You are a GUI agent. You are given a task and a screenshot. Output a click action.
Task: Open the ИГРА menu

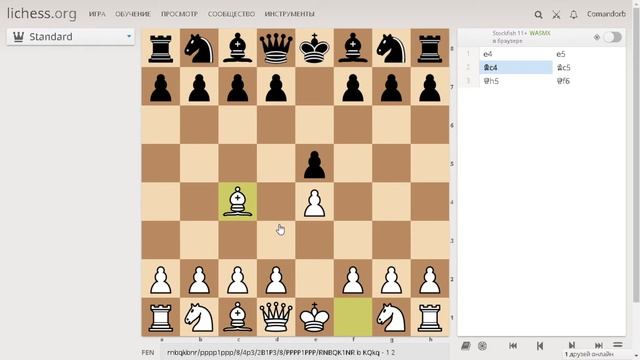(97, 14)
